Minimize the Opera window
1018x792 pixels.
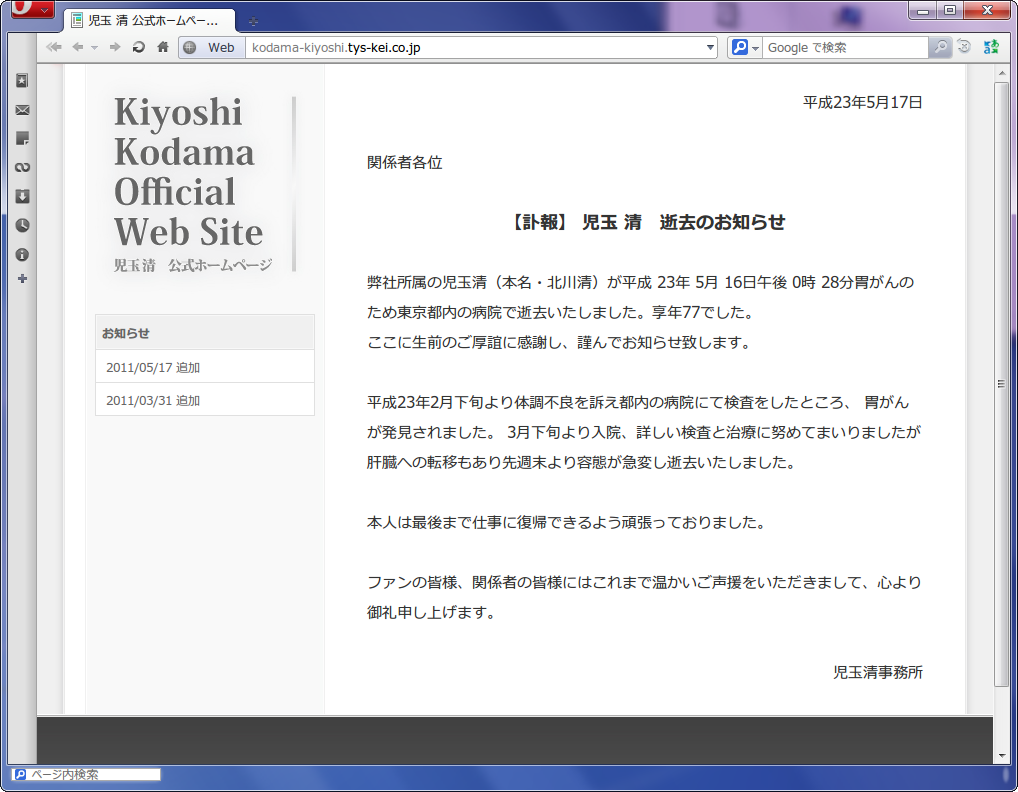coord(923,10)
